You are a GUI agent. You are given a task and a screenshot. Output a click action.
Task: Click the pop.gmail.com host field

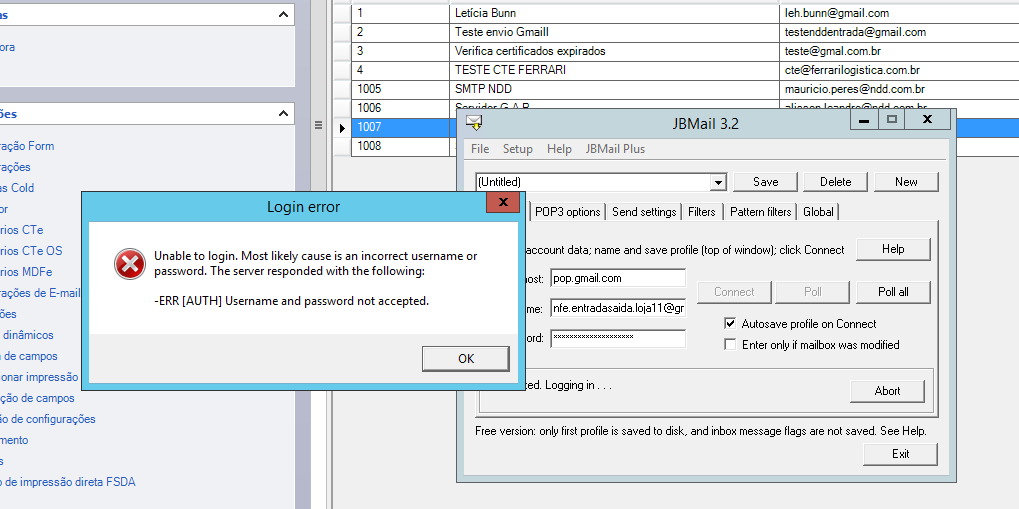point(617,278)
